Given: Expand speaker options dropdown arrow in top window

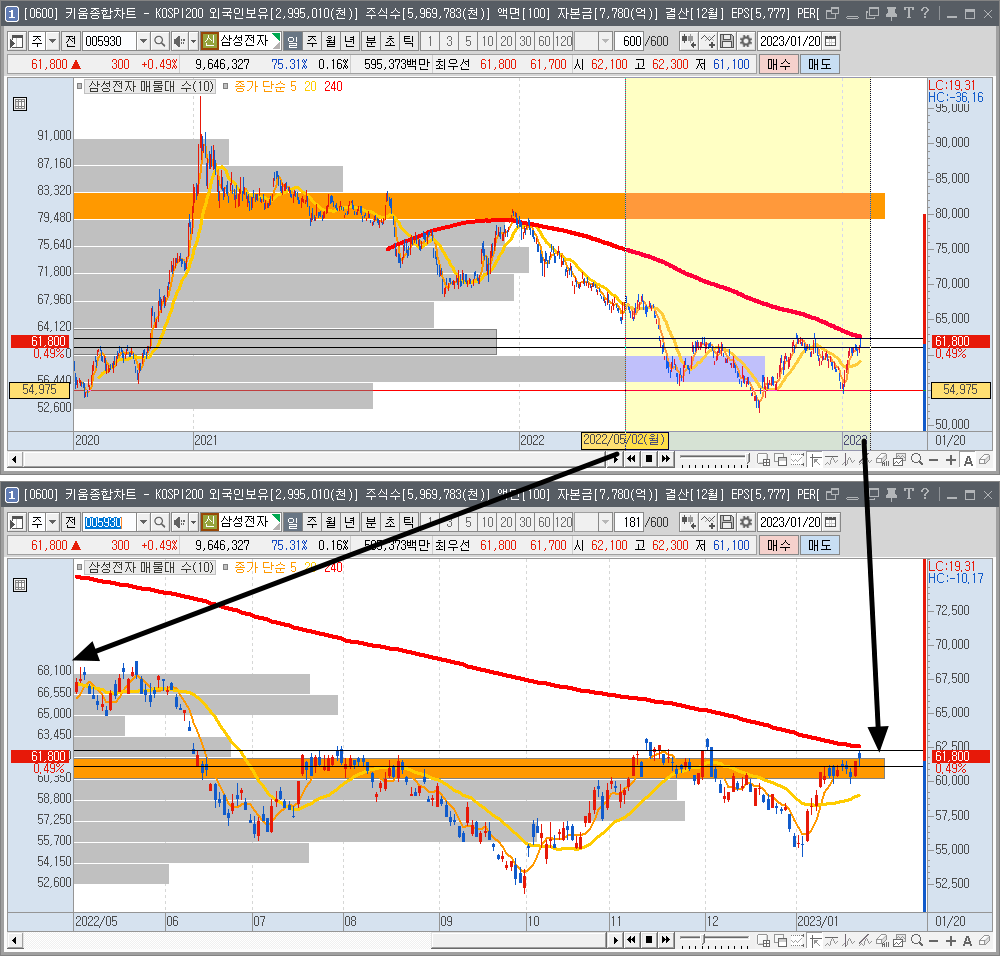Looking at the screenshot, I should 193,41.
